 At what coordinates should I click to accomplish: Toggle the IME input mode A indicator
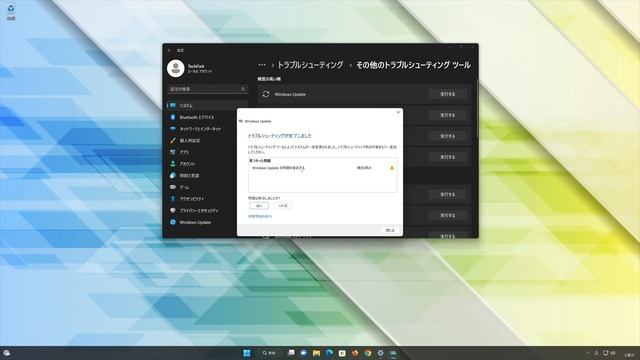coord(596,353)
